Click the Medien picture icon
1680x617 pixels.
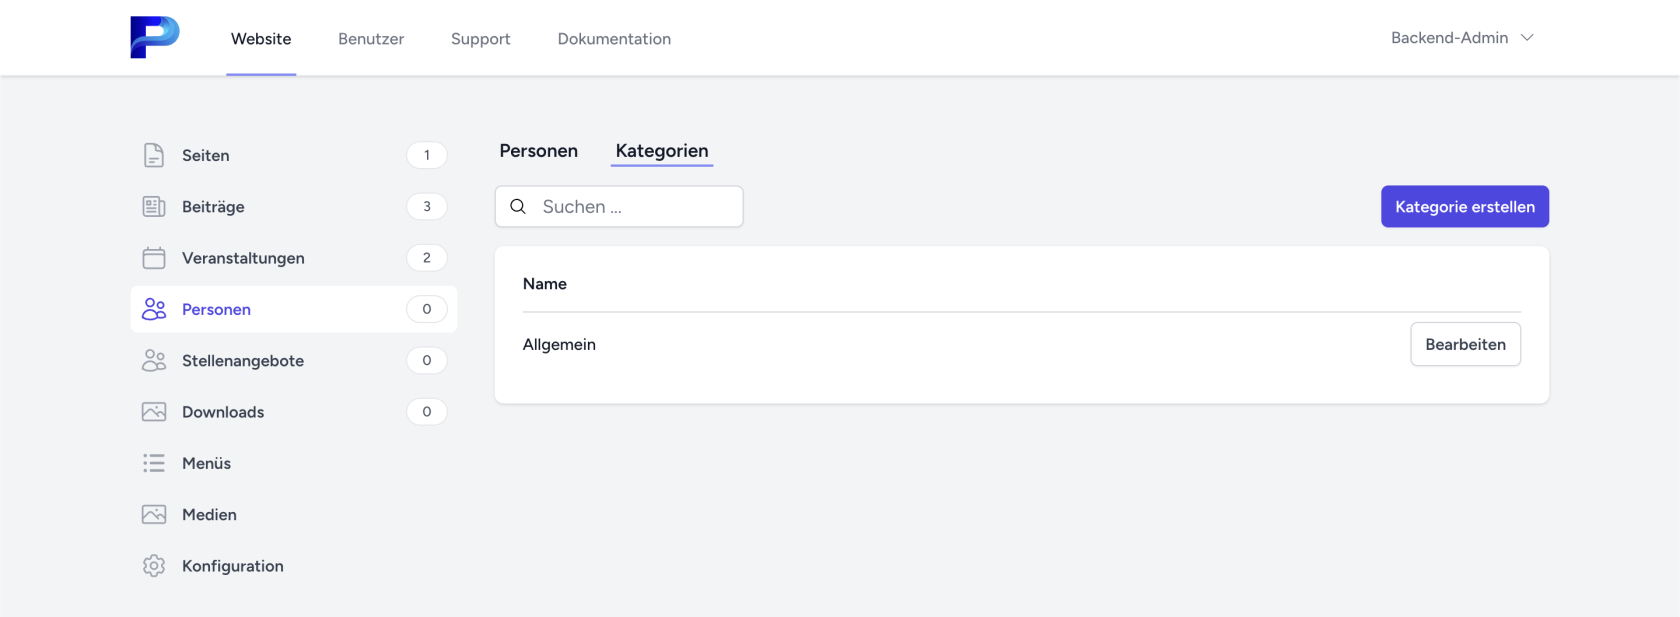pyautogui.click(x=154, y=515)
